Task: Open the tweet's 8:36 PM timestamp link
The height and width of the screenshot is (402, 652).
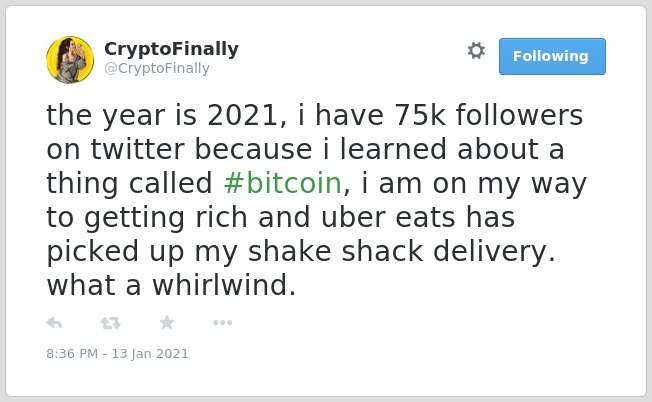Action: [72, 354]
